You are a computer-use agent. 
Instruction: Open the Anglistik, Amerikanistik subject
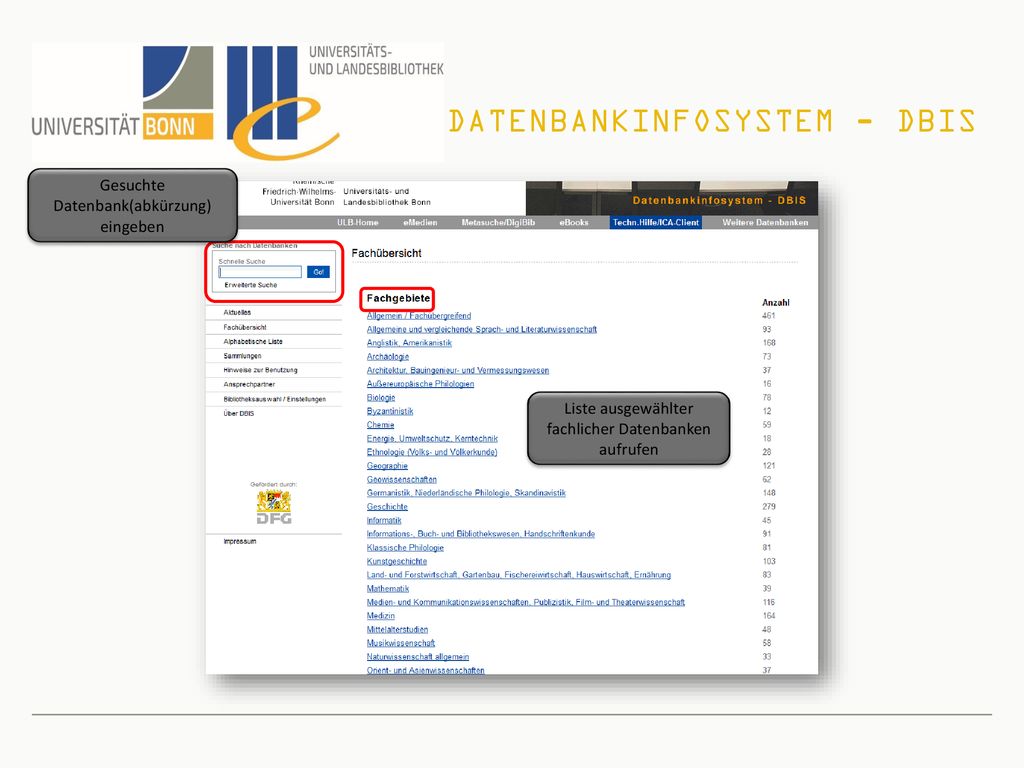(x=409, y=343)
